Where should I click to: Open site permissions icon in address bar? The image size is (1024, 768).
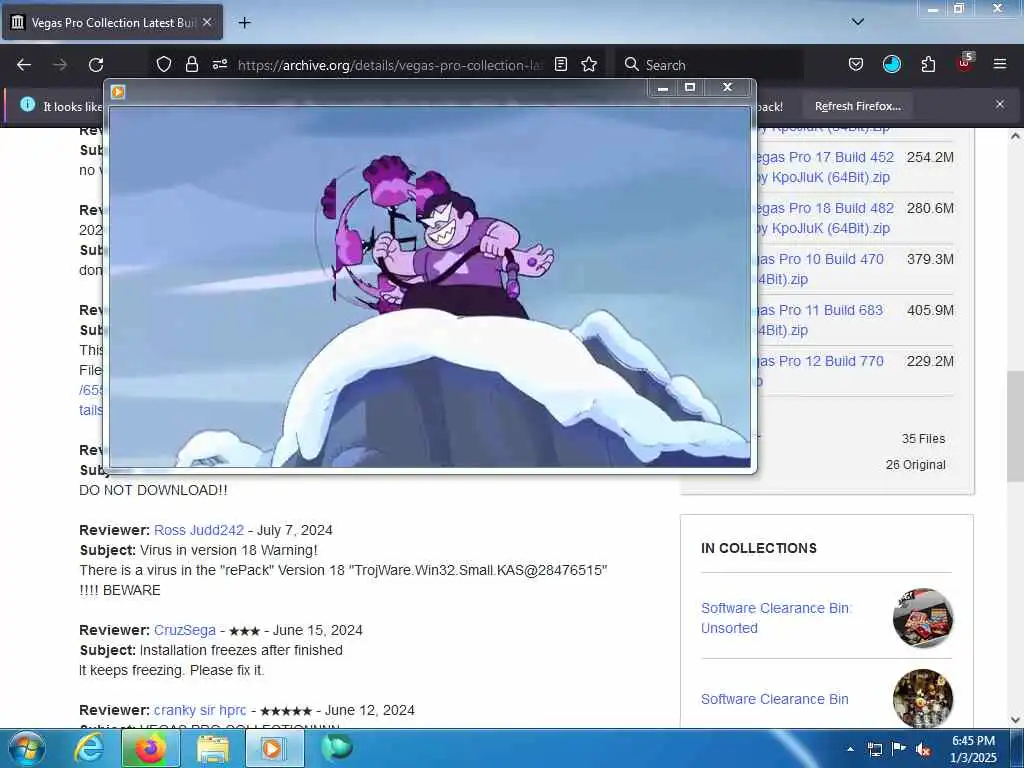219,64
